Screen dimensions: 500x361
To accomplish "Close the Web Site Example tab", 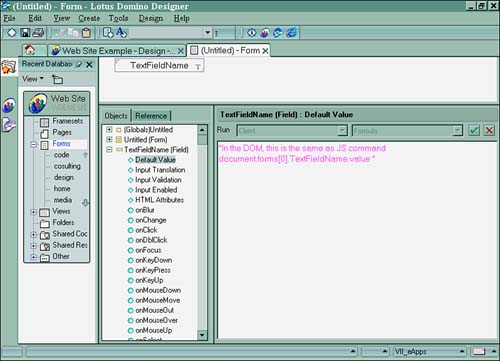I will (x=180, y=51).
